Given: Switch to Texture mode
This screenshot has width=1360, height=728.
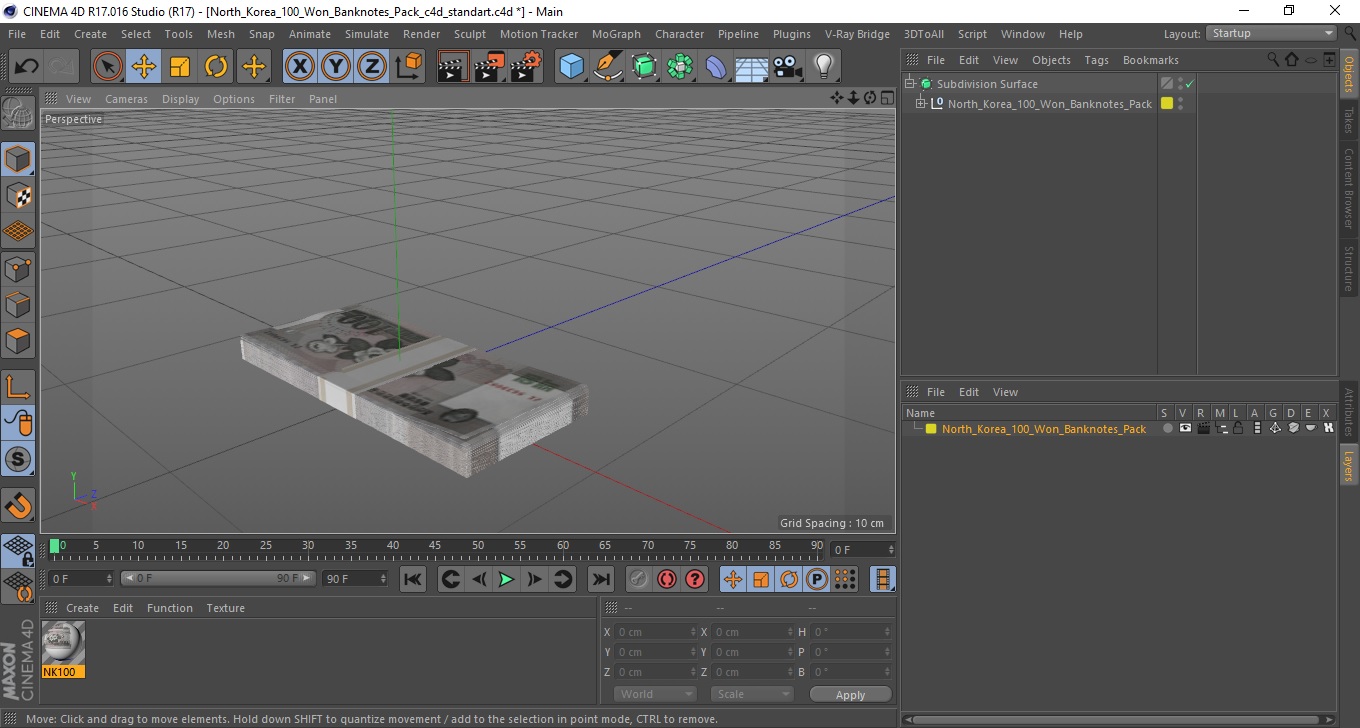Looking at the screenshot, I should point(18,195).
